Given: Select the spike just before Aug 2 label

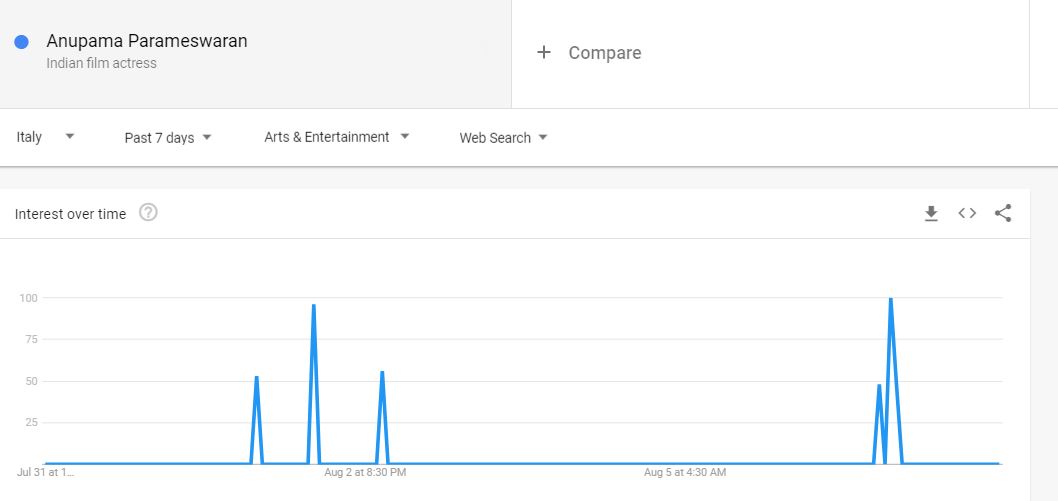Looking at the screenshot, I should click(314, 307).
